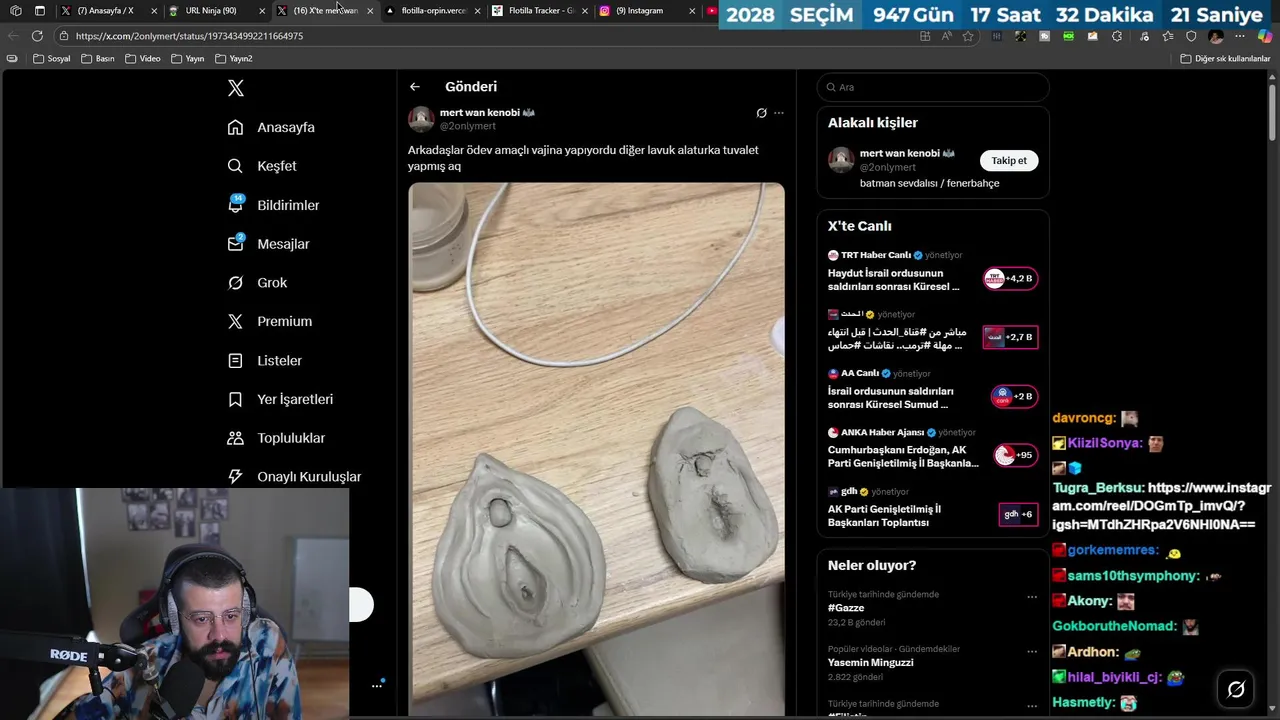Open Grok from sidebar
1280x720 pixels.
pos(257,283)
